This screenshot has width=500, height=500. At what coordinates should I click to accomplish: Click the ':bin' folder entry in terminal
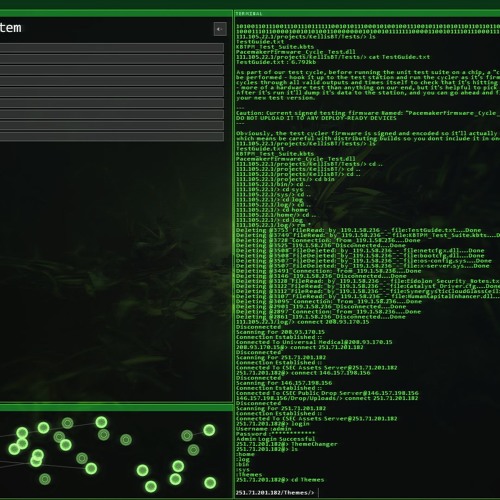243,464
